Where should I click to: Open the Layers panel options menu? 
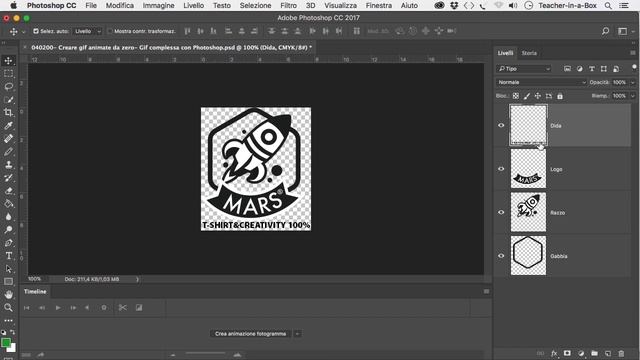pos(633,53)
